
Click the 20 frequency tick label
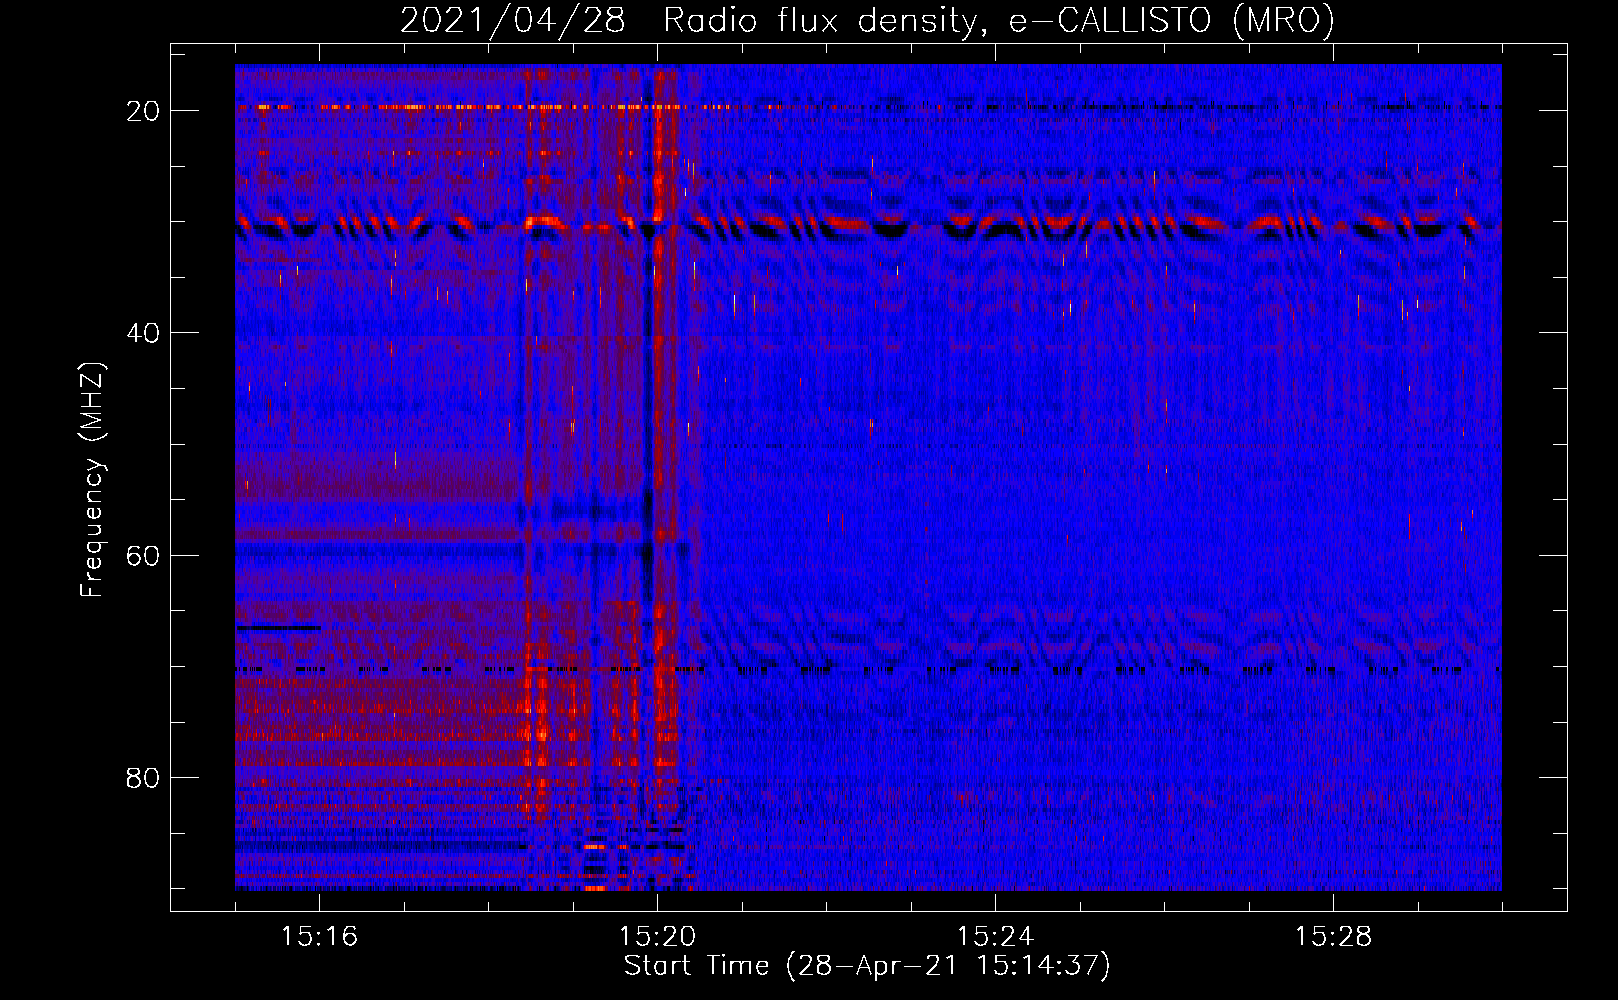click(144, 110)
